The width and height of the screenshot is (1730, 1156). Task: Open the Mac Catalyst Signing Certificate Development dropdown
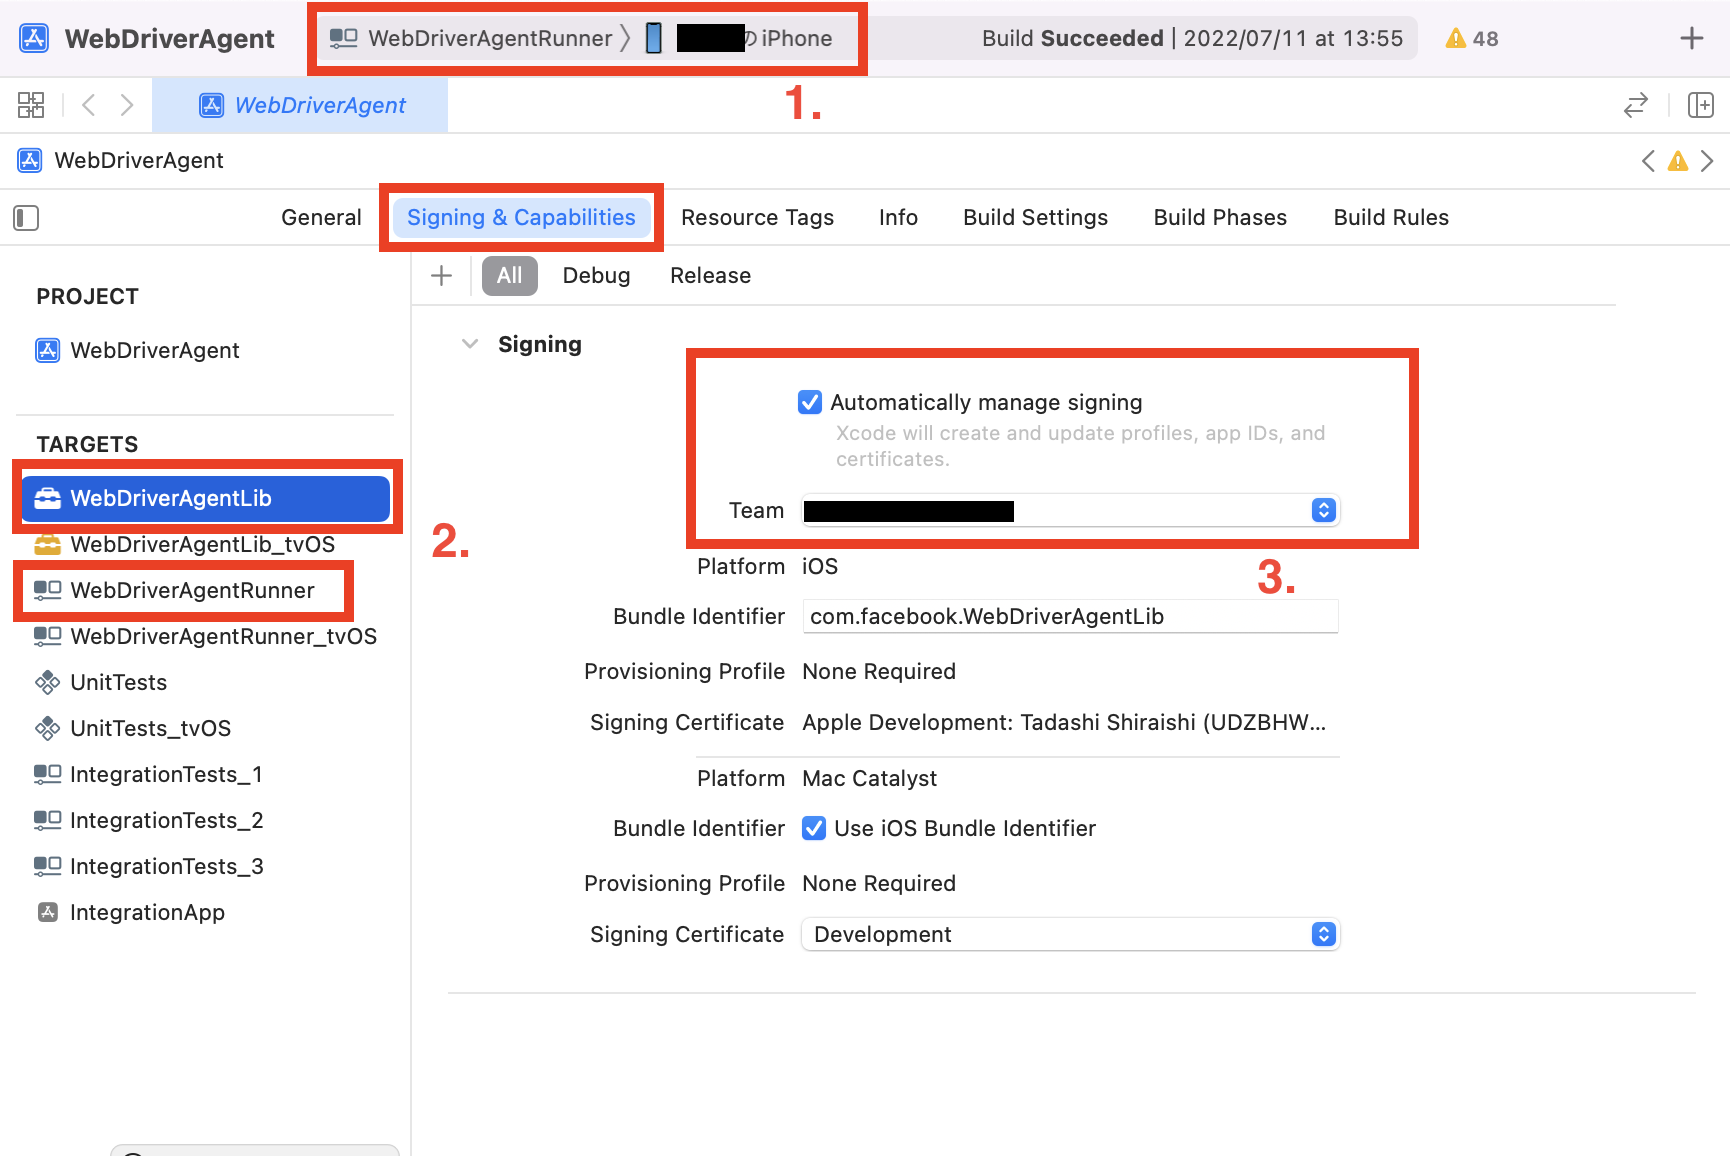click(x=1070, y=934)
